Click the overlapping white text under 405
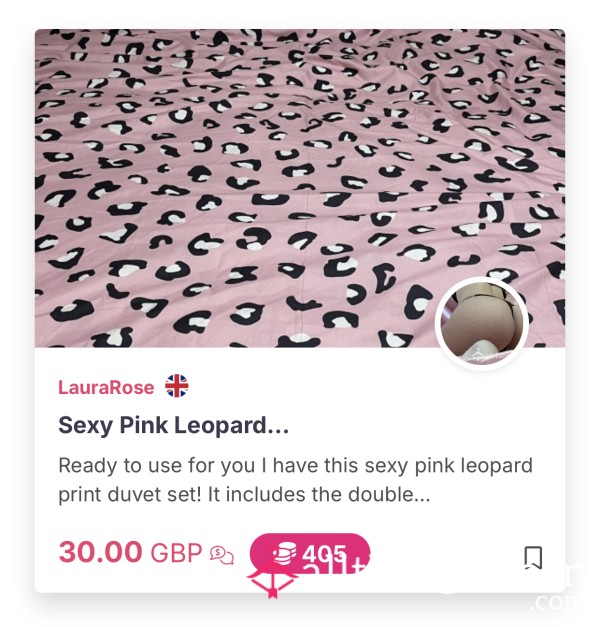 pyautogui.click(x=334, y=567)
